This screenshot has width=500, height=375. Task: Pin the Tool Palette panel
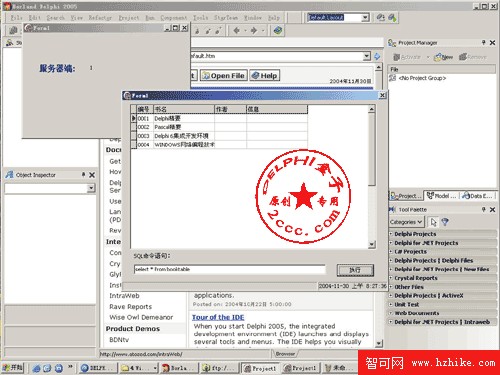point(483,209)
